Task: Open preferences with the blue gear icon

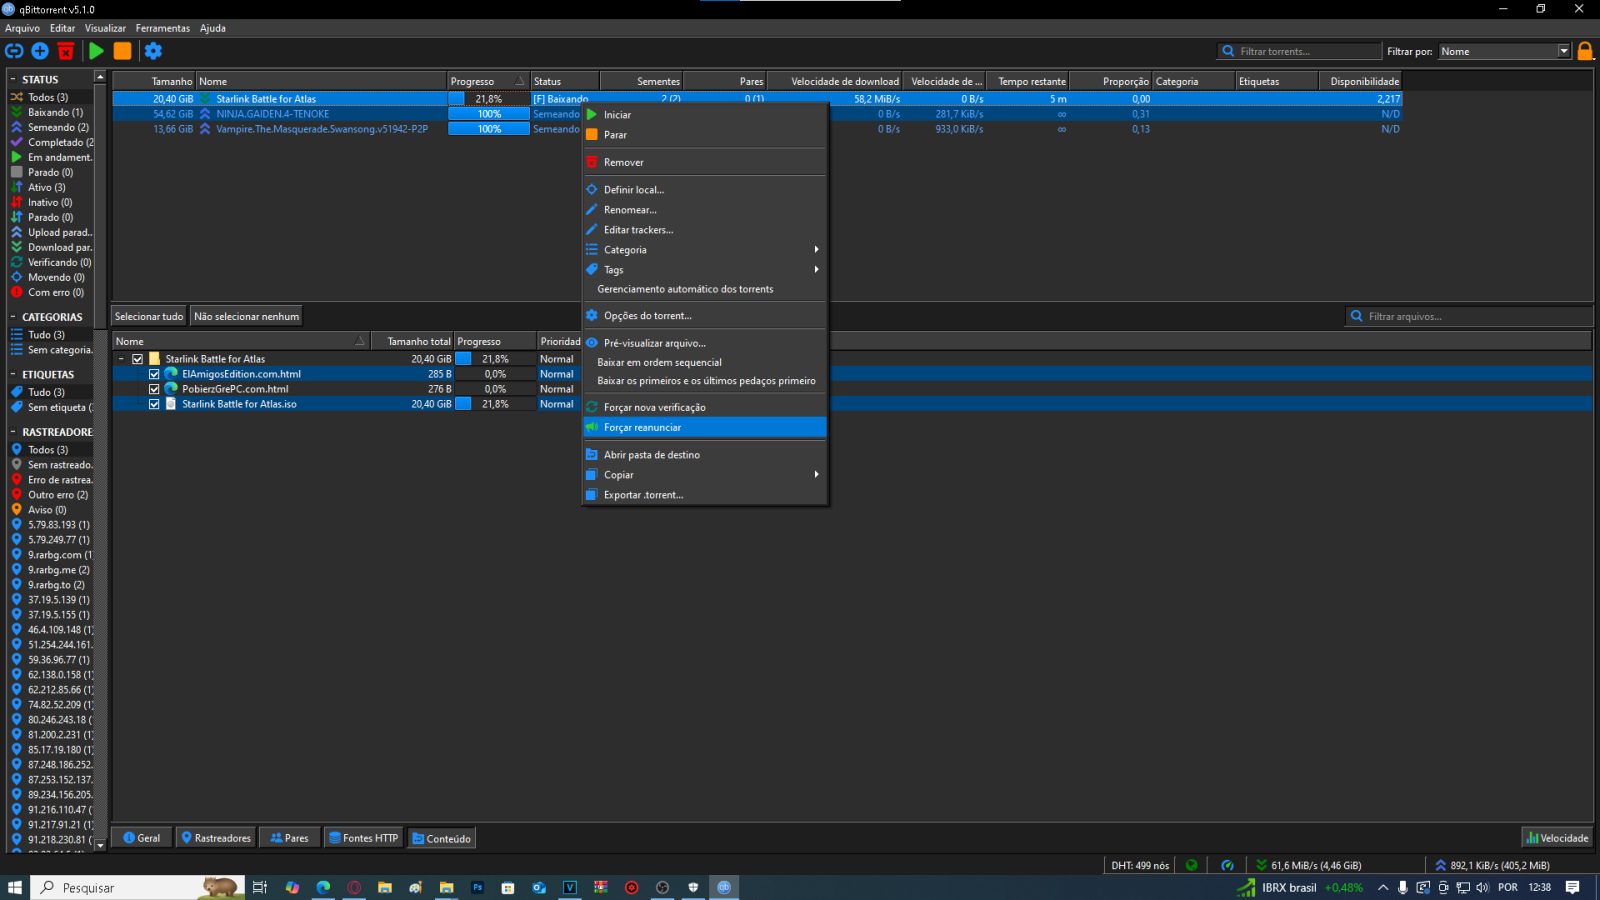Action: [x=153, y=51]
